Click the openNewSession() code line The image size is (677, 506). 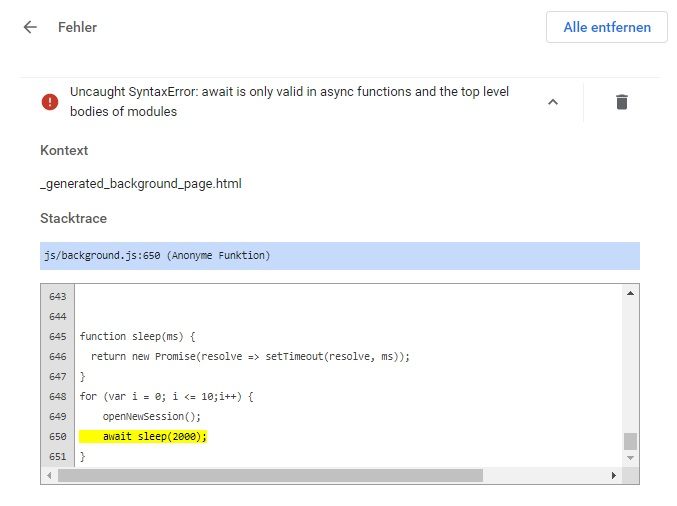[x=152, y=416]
